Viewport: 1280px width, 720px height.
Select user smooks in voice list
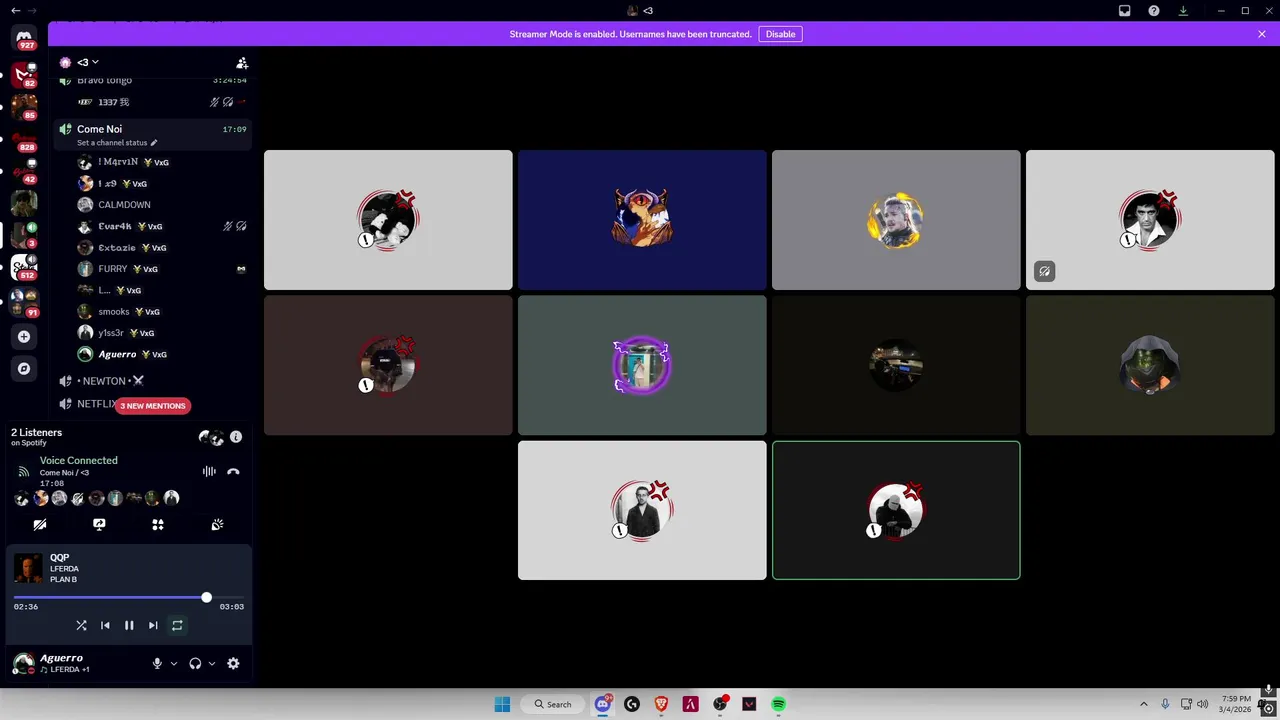[152, 312]
